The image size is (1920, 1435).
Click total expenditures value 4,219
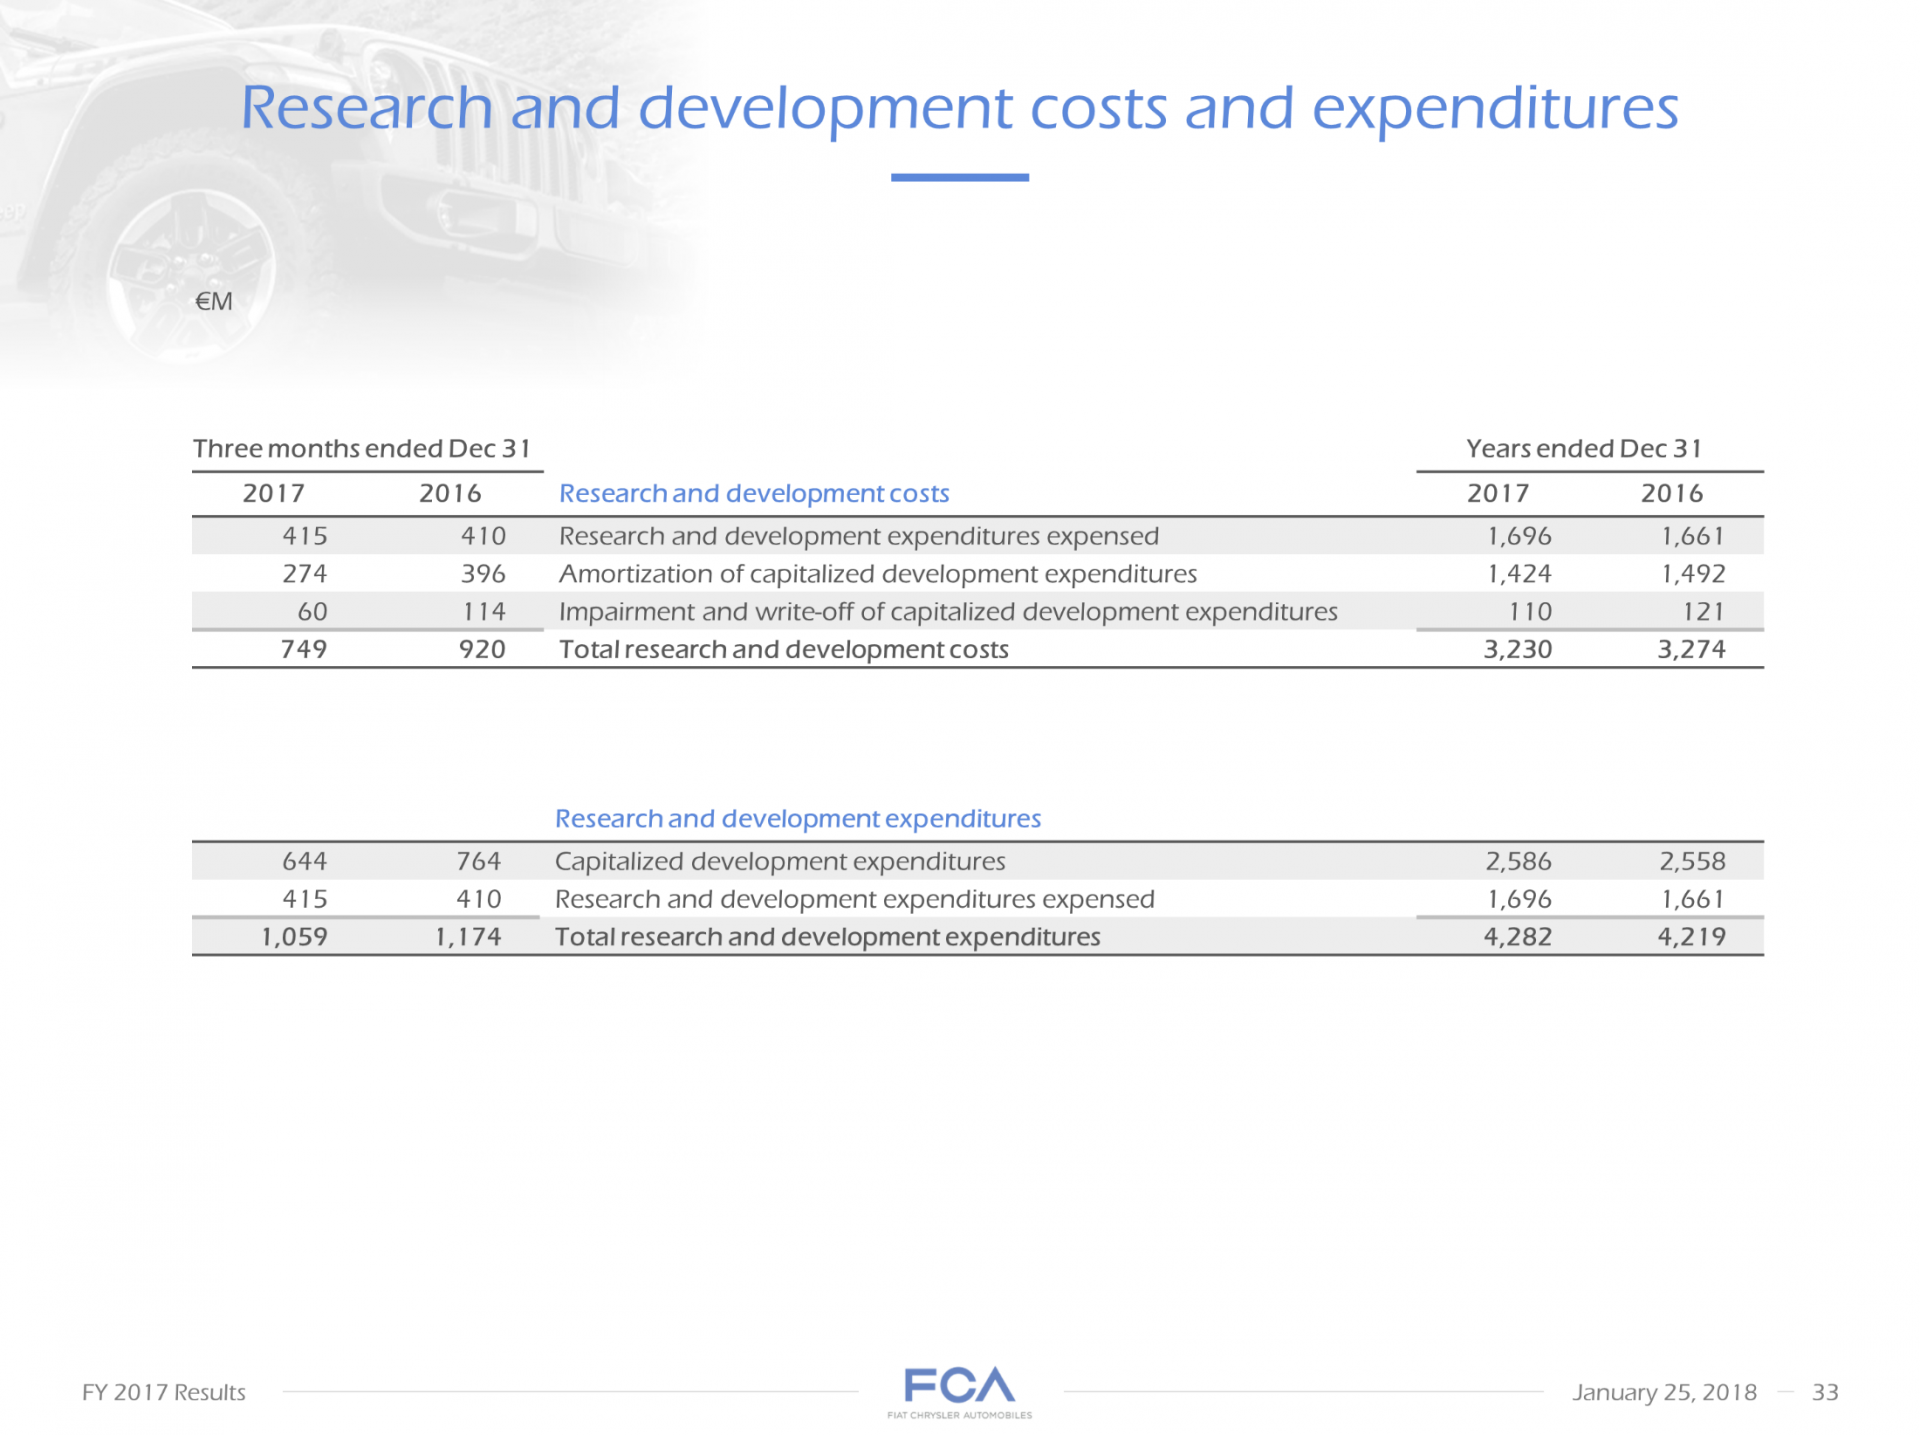point(1692,937)
